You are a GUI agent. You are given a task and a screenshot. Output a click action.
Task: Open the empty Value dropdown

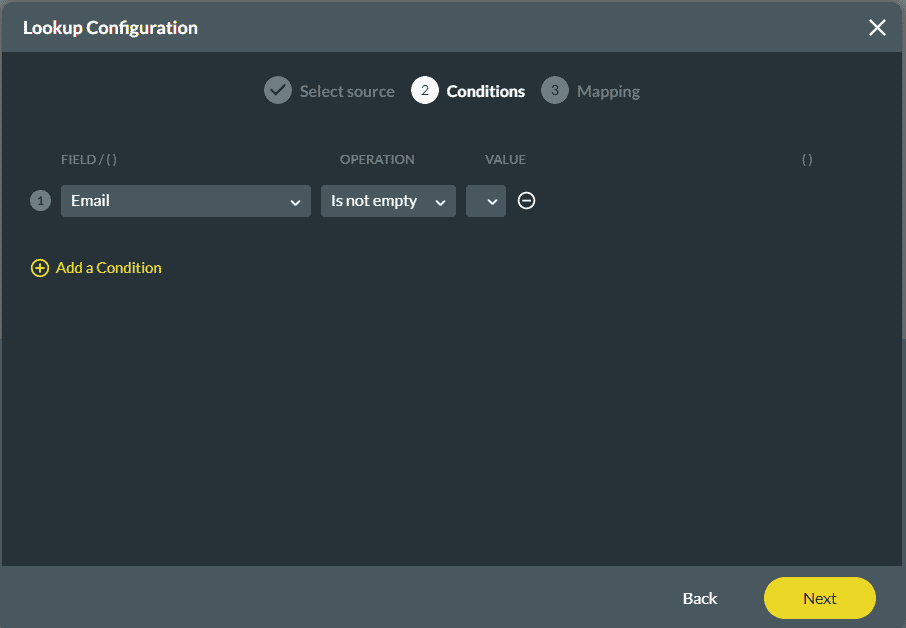click(x=486, y=201)
